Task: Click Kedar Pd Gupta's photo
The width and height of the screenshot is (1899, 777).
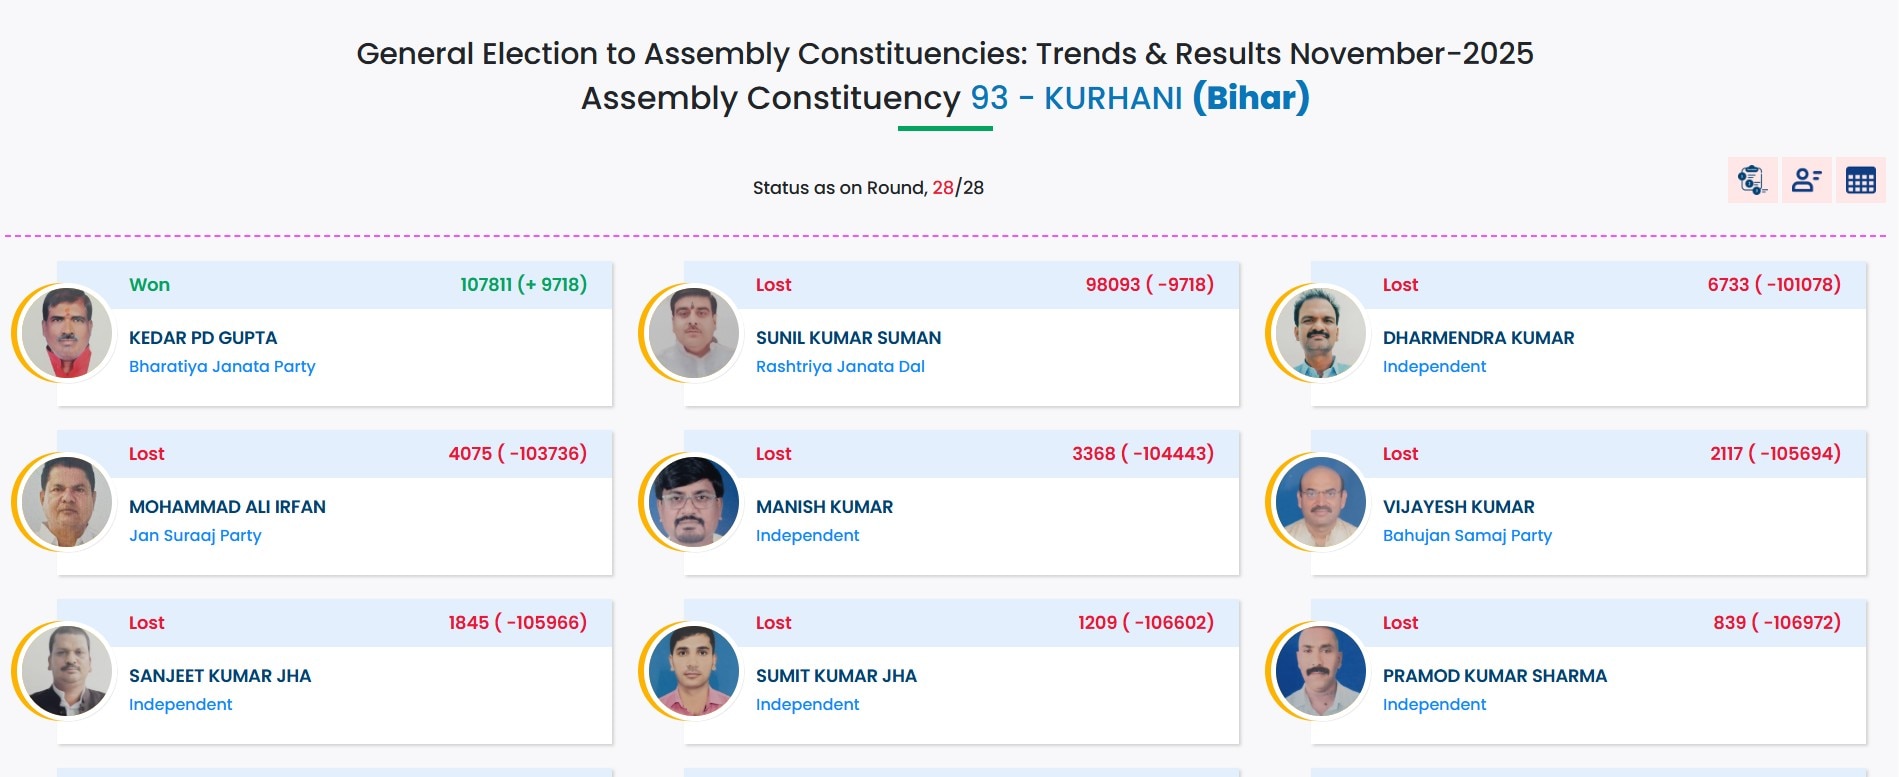Action: 66,333
